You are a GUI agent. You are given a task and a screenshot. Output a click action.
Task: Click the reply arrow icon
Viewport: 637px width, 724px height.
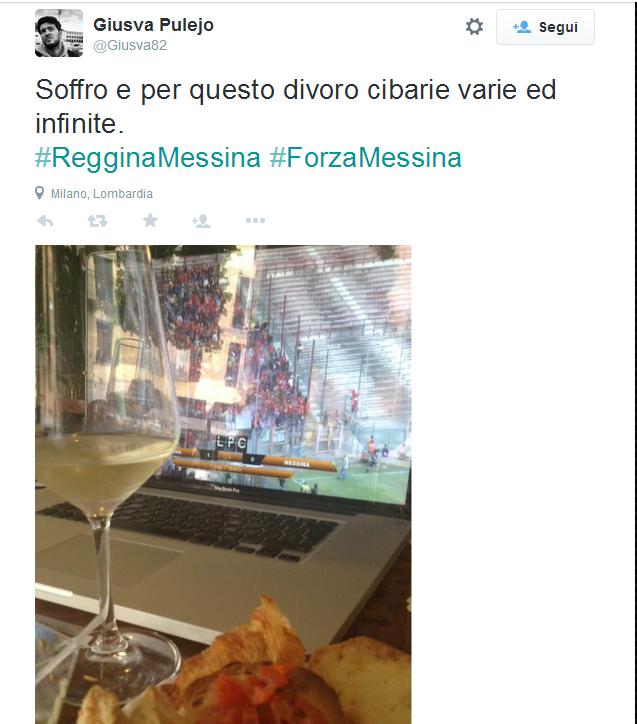pyautogui.click(x=45, y=221)
